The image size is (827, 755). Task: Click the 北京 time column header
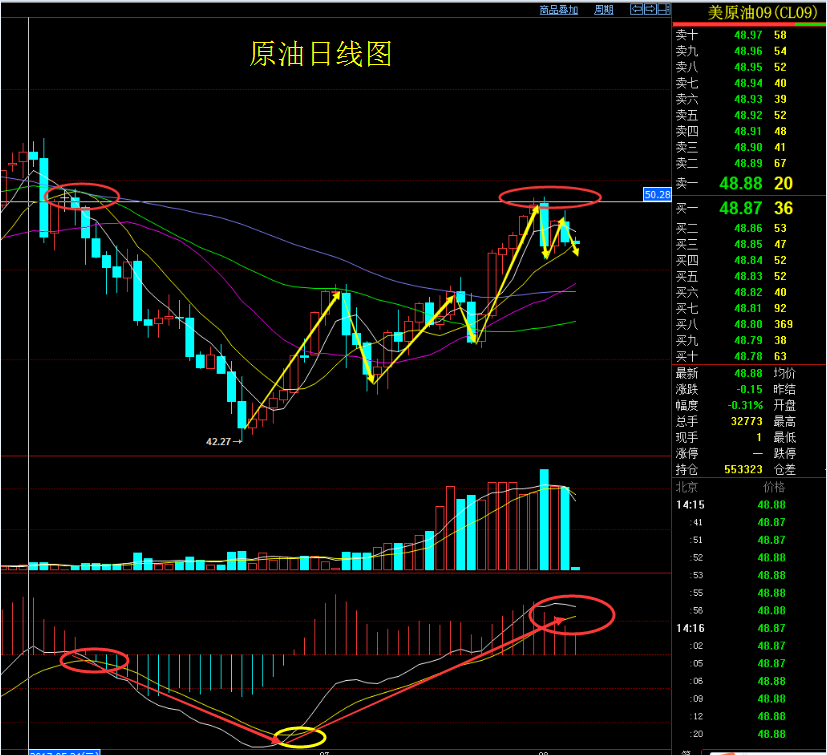tap(687, 487)
